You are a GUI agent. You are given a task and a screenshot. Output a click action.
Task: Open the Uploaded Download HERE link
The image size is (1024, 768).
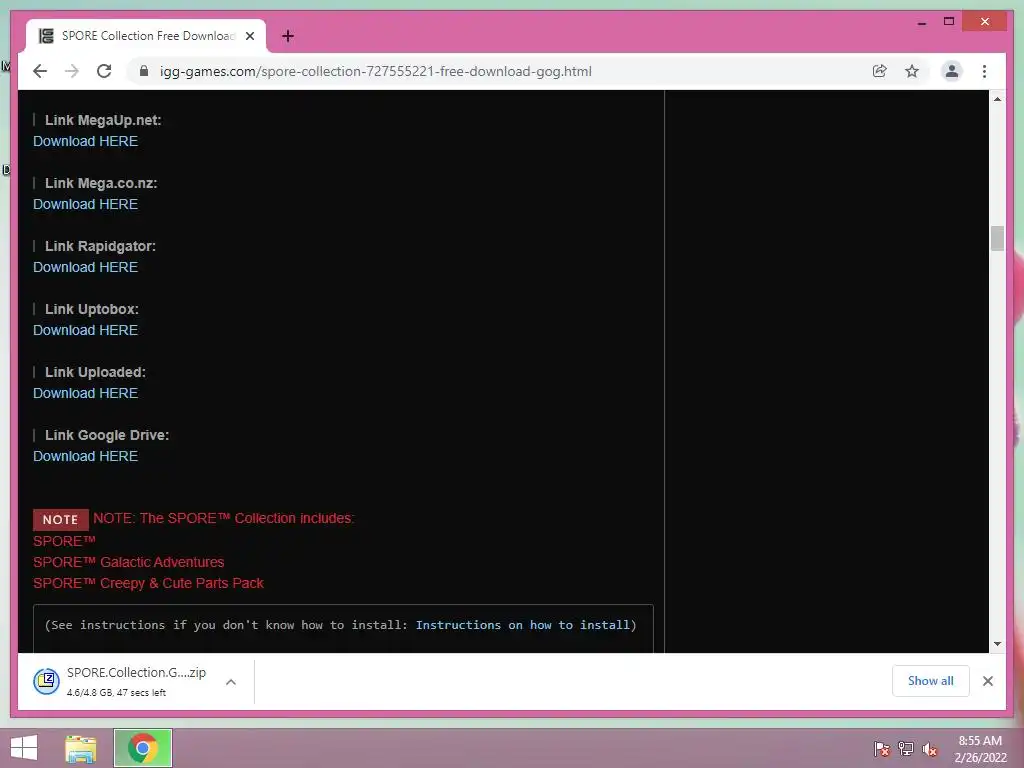point(86,393)
